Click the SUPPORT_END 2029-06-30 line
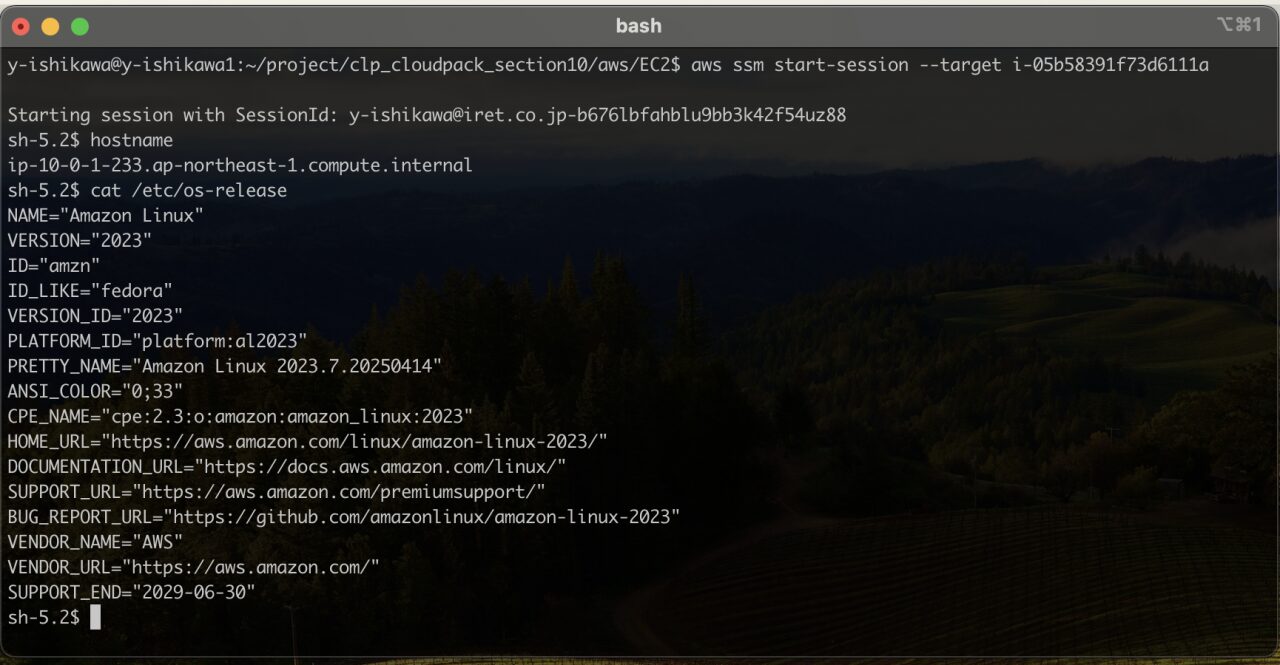Image resolution: width=1280 pixels, height=665 pixels. 131,592
